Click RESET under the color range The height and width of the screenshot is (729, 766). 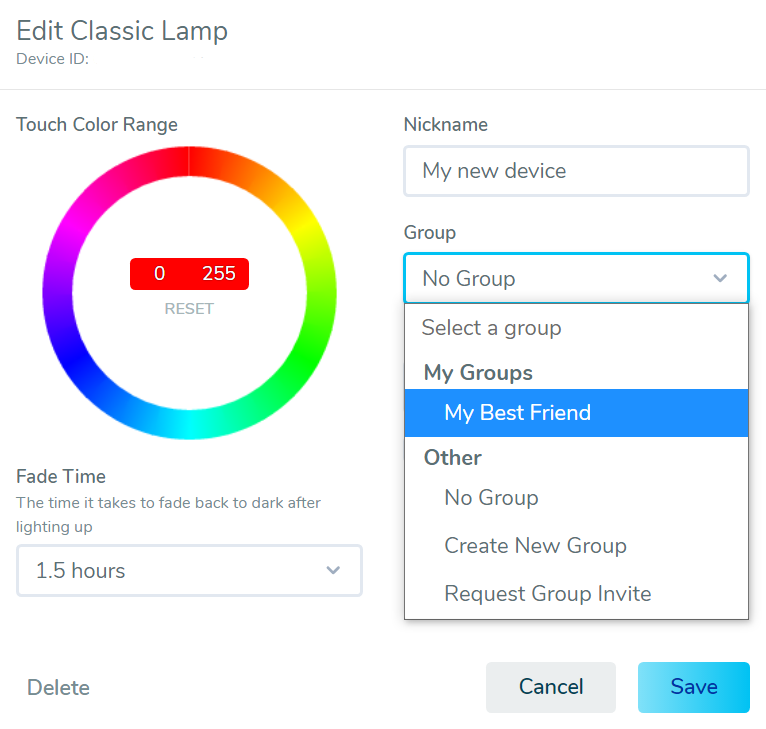click(x=189, y=309)
